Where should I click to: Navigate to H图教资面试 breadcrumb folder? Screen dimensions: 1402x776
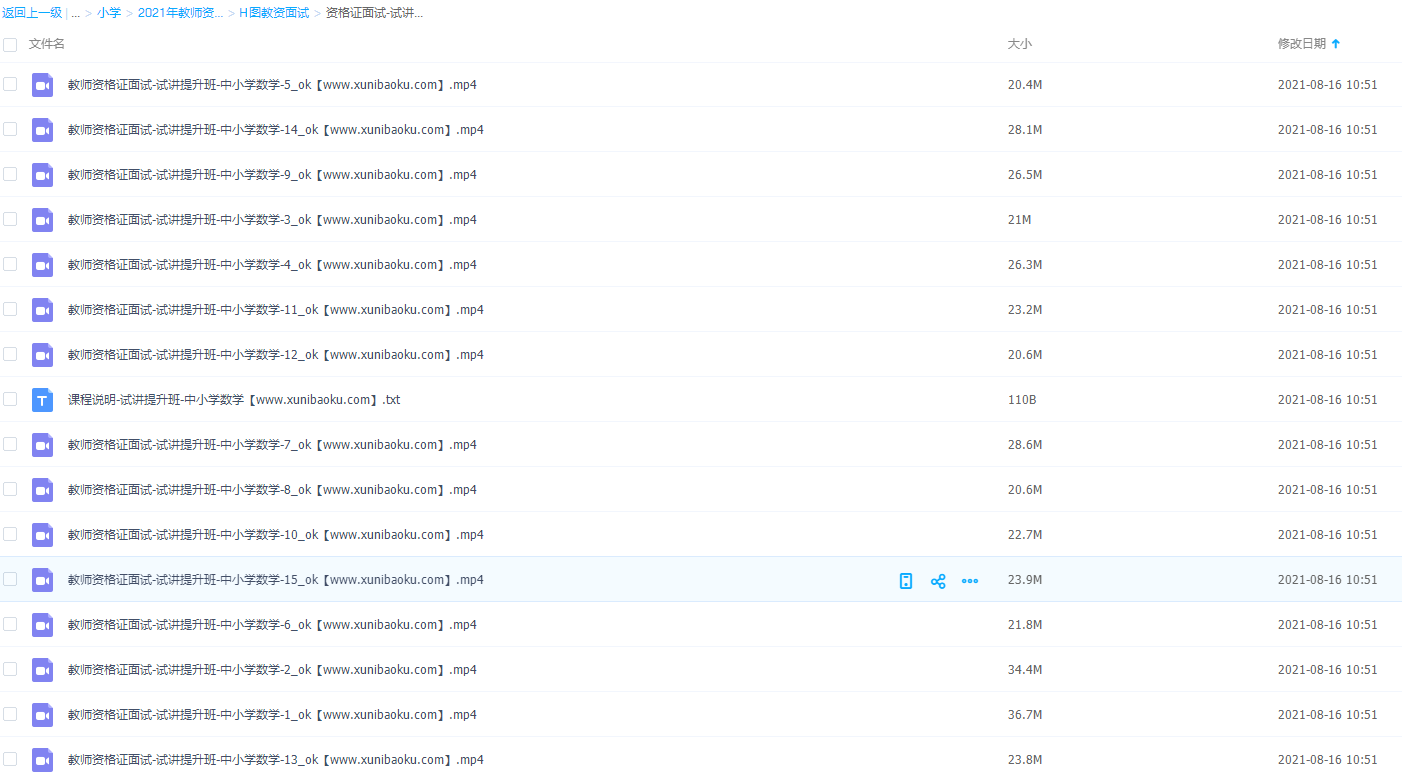[x=274, y=13]
